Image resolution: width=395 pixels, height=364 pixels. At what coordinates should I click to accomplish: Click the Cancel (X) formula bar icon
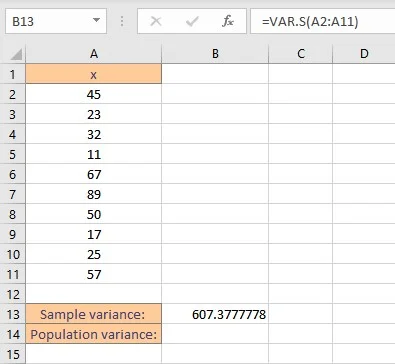click(156, 22)
